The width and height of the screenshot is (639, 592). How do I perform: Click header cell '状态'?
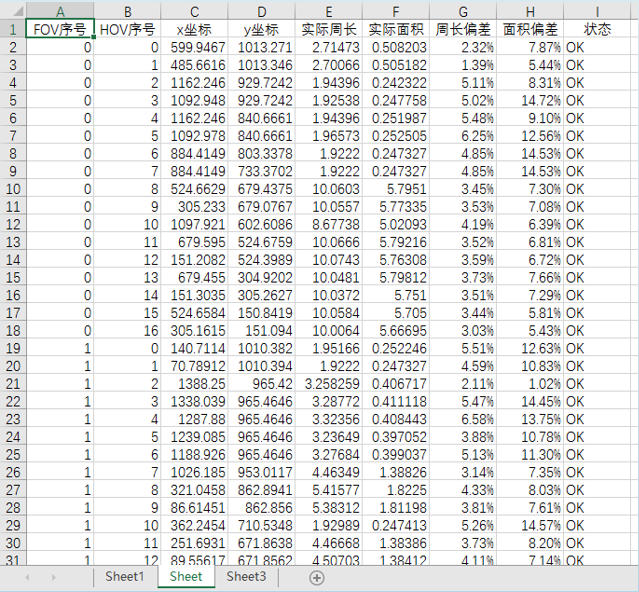pyautogui.click(x=597, y=29)
